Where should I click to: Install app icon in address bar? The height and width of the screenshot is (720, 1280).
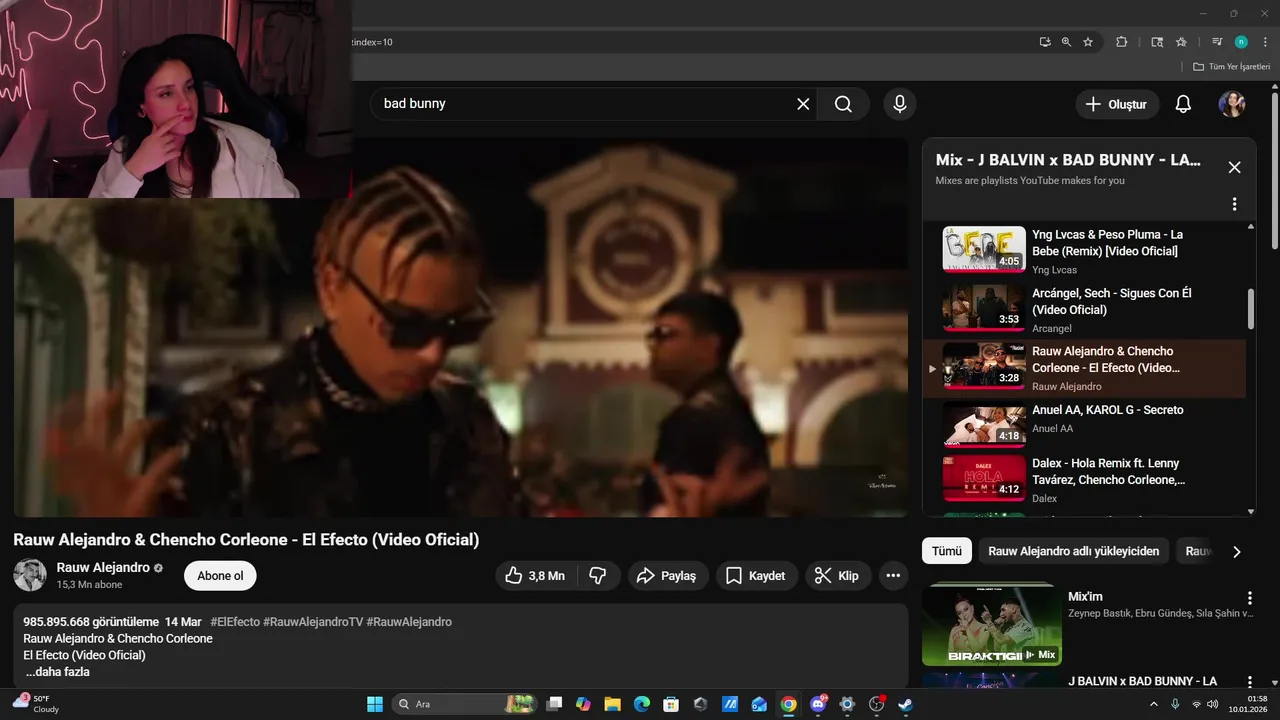pos(1045,42)
